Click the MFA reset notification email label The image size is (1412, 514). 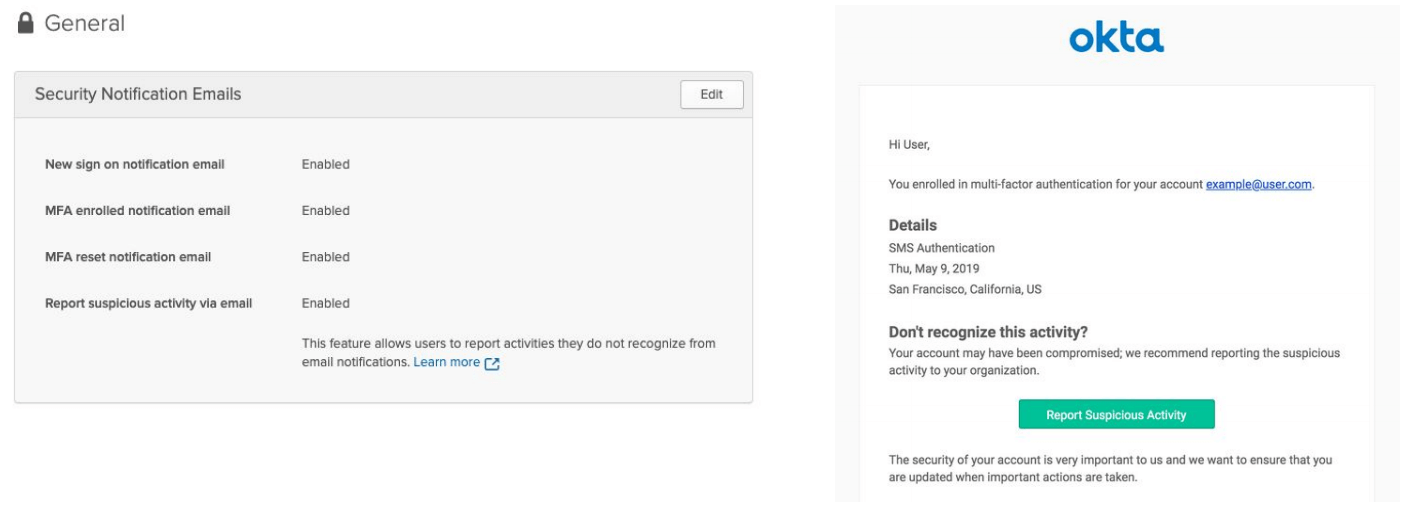(127, 257)
